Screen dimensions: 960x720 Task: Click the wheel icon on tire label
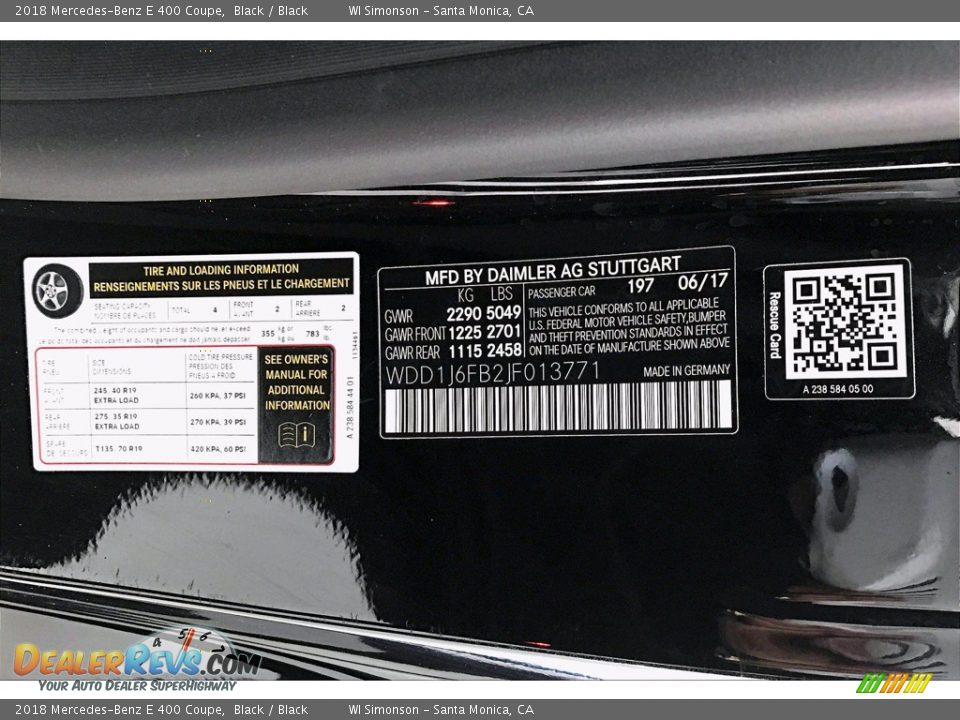click(57, 291)
